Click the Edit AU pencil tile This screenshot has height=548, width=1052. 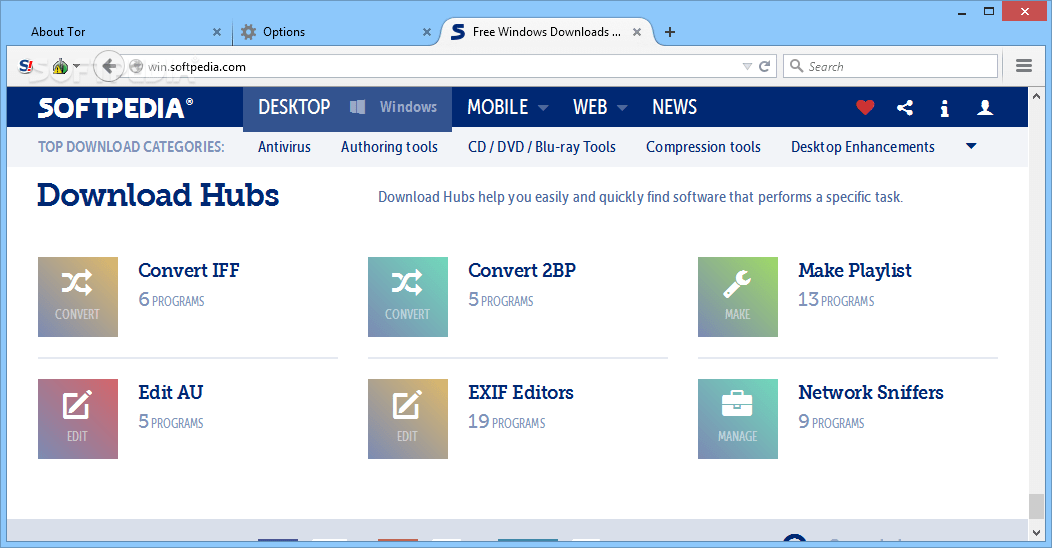[78, 419]
